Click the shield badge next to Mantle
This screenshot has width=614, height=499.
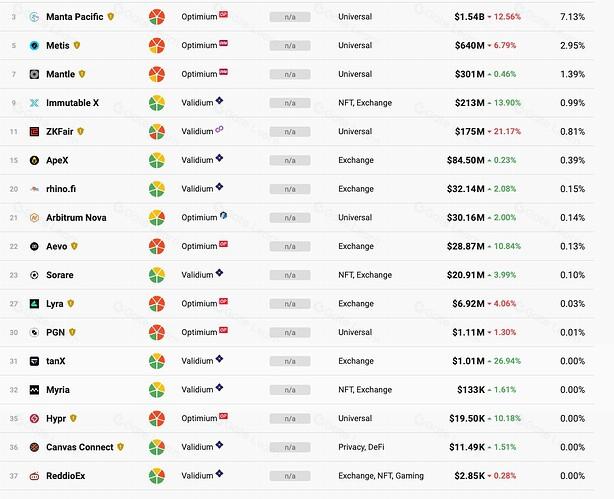pos(82,74)
